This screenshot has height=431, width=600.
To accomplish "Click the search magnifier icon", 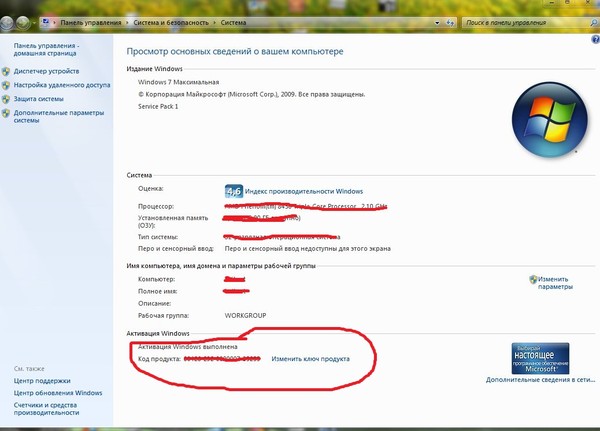I will click(594, 23).
